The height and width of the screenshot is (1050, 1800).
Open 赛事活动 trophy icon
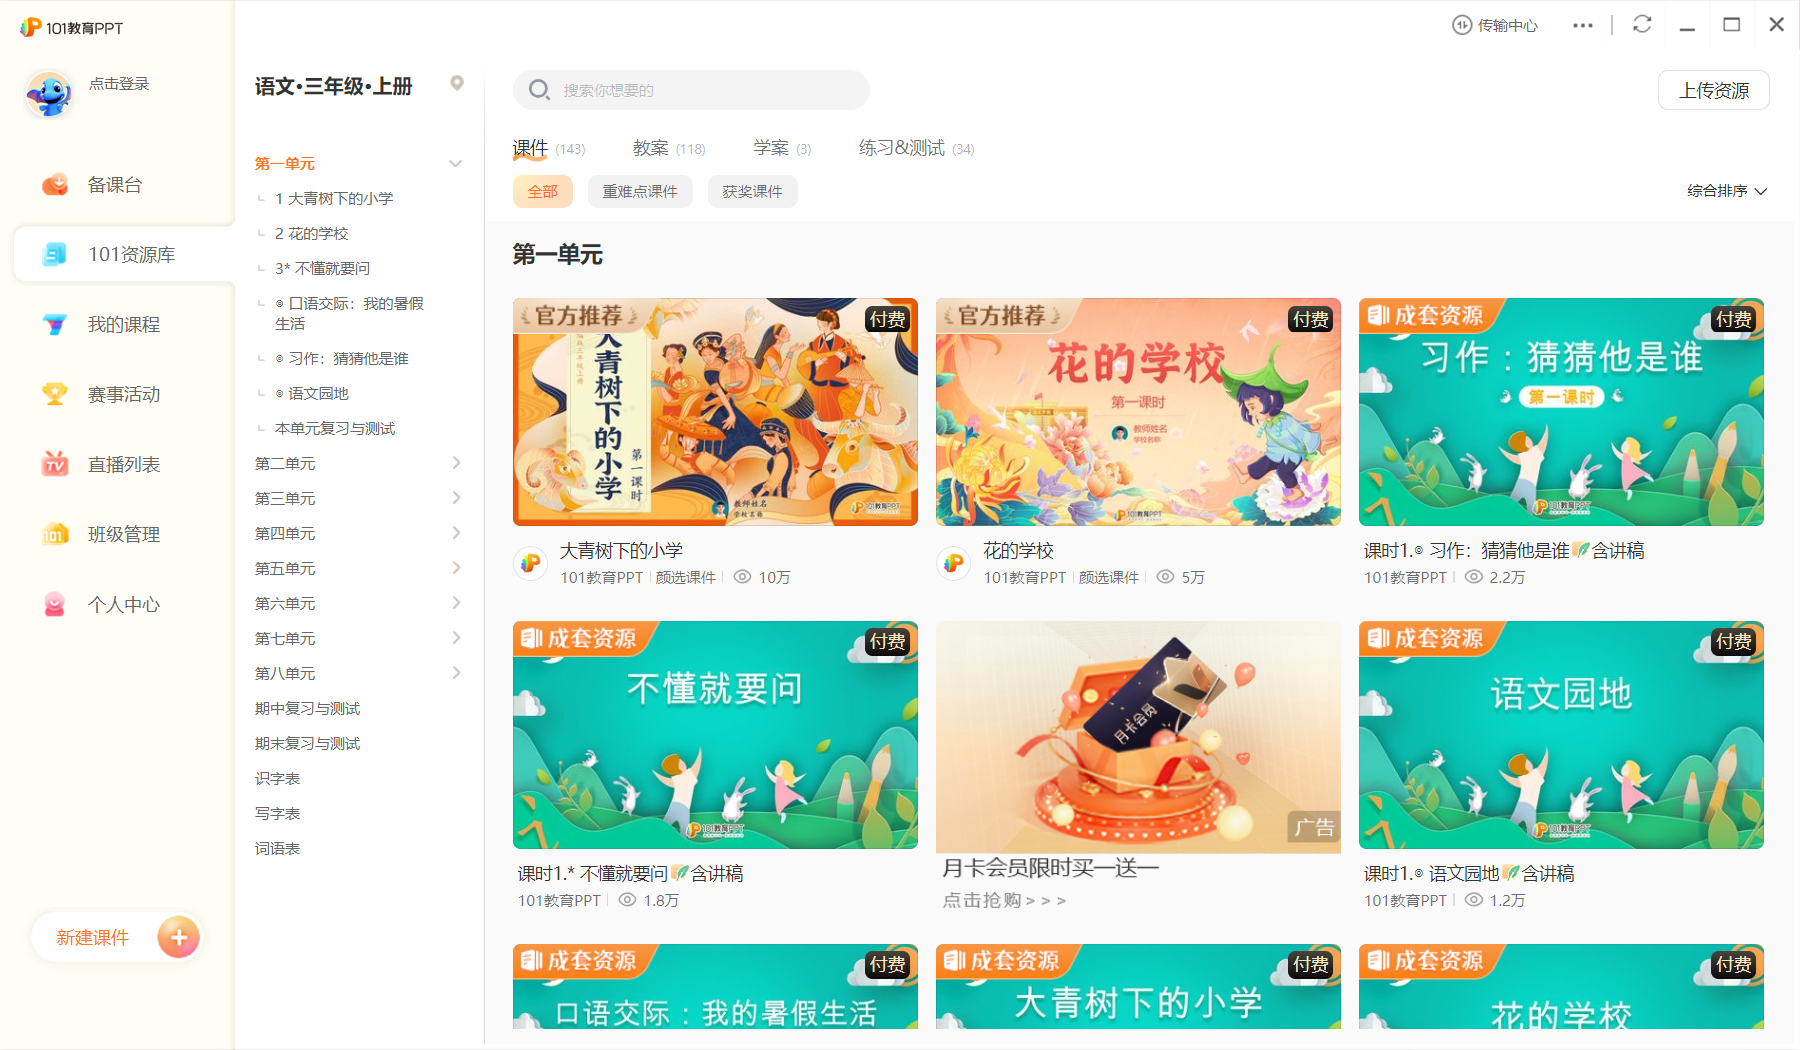[x=55, y=395]
